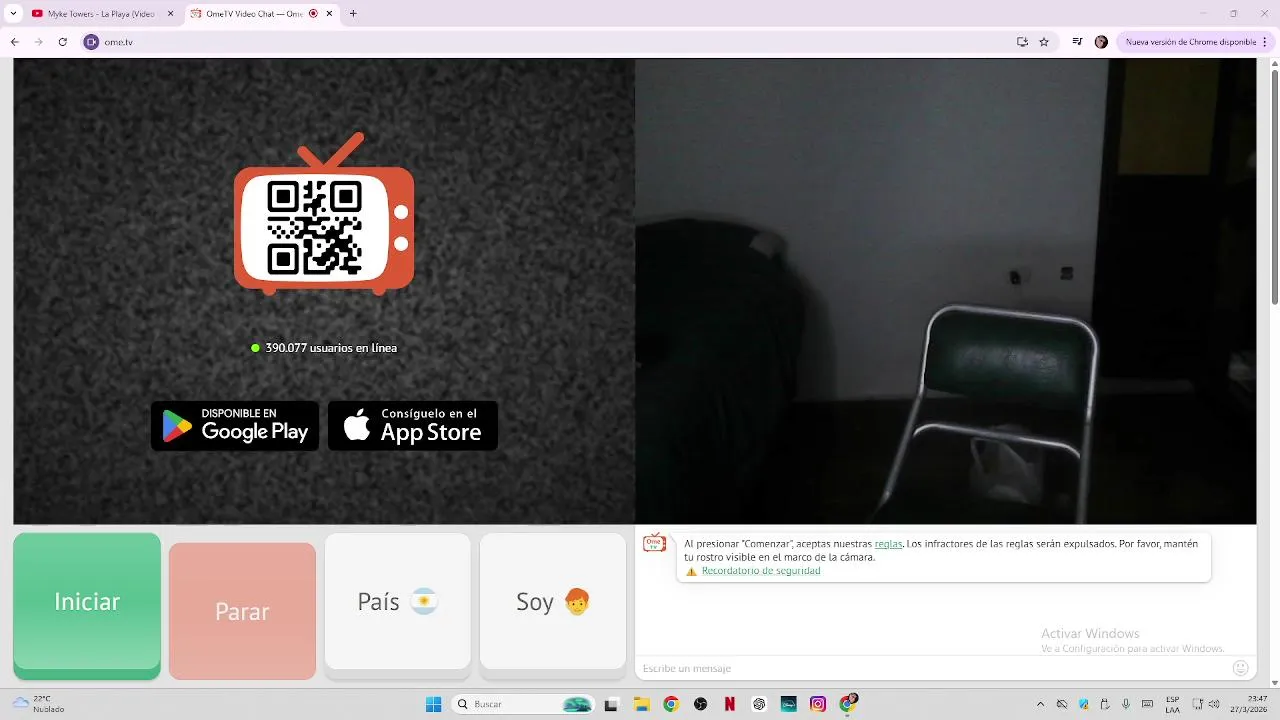Open Task View on the taskbar
The image size is (1280, 720).
611,704
